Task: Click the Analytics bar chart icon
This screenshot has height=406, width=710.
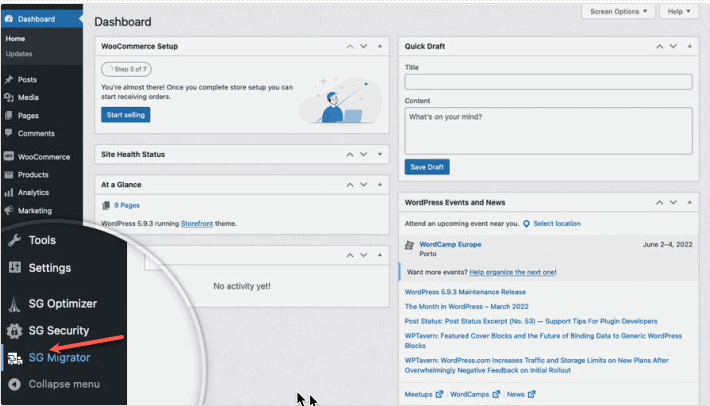Action: coord(9,192)
